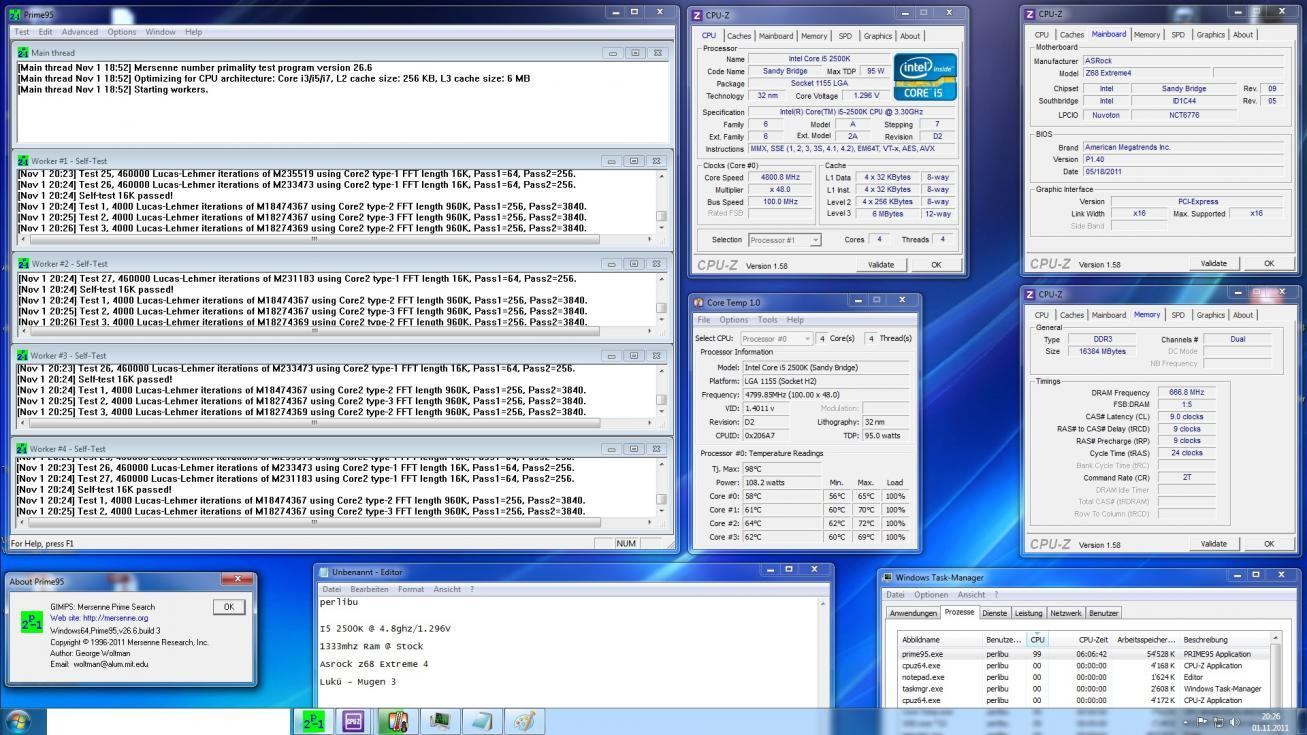Screen dimensions: 1307x735
Task: Click the Action Center flag tray icon
Action: coord(1203,722)
